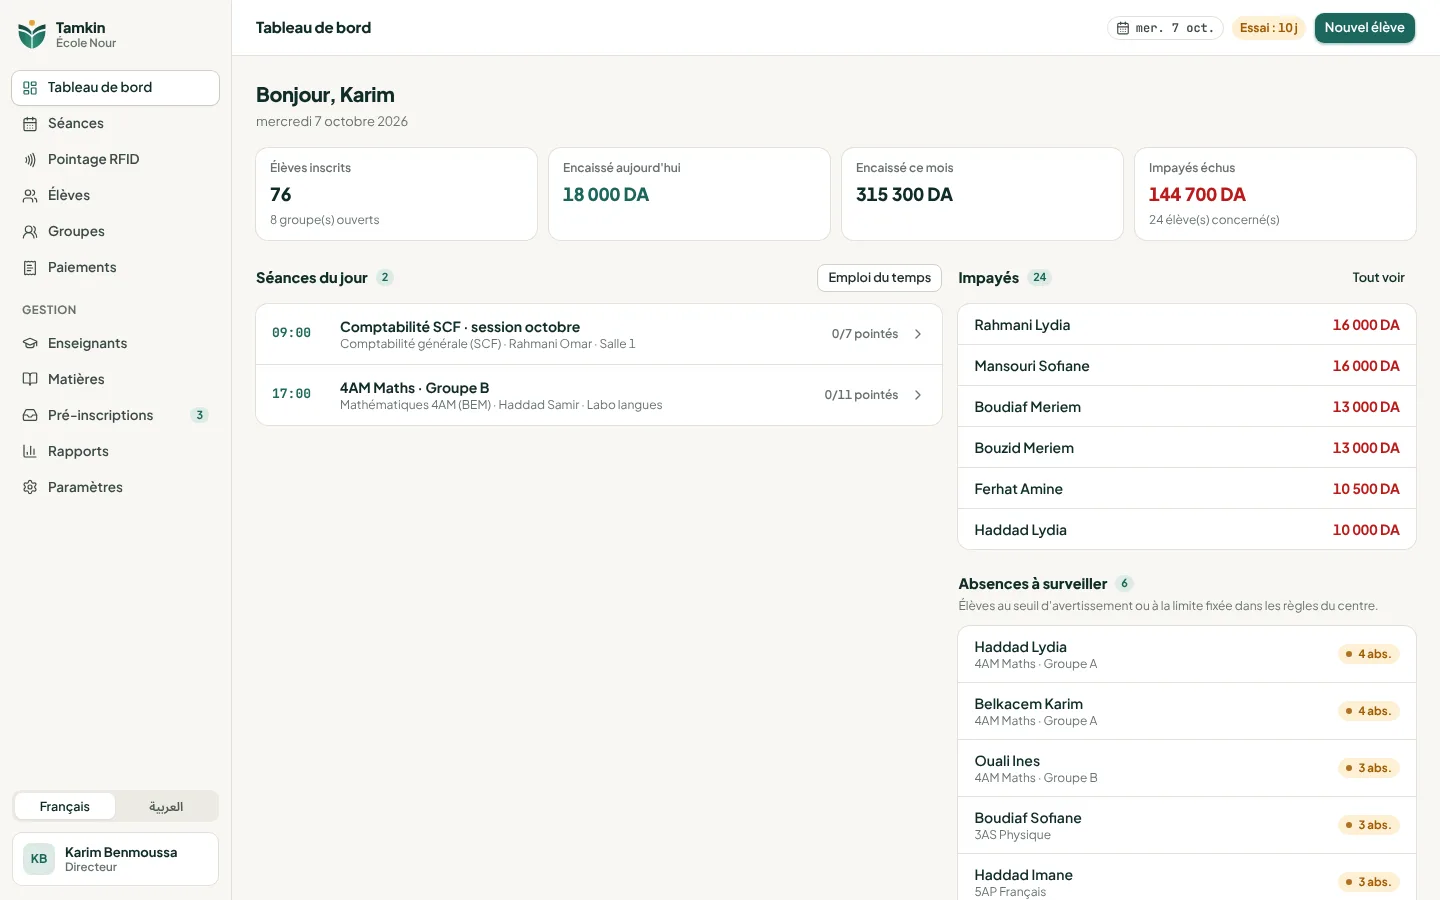Click the Paiements receipt icon

pos(30,268)
